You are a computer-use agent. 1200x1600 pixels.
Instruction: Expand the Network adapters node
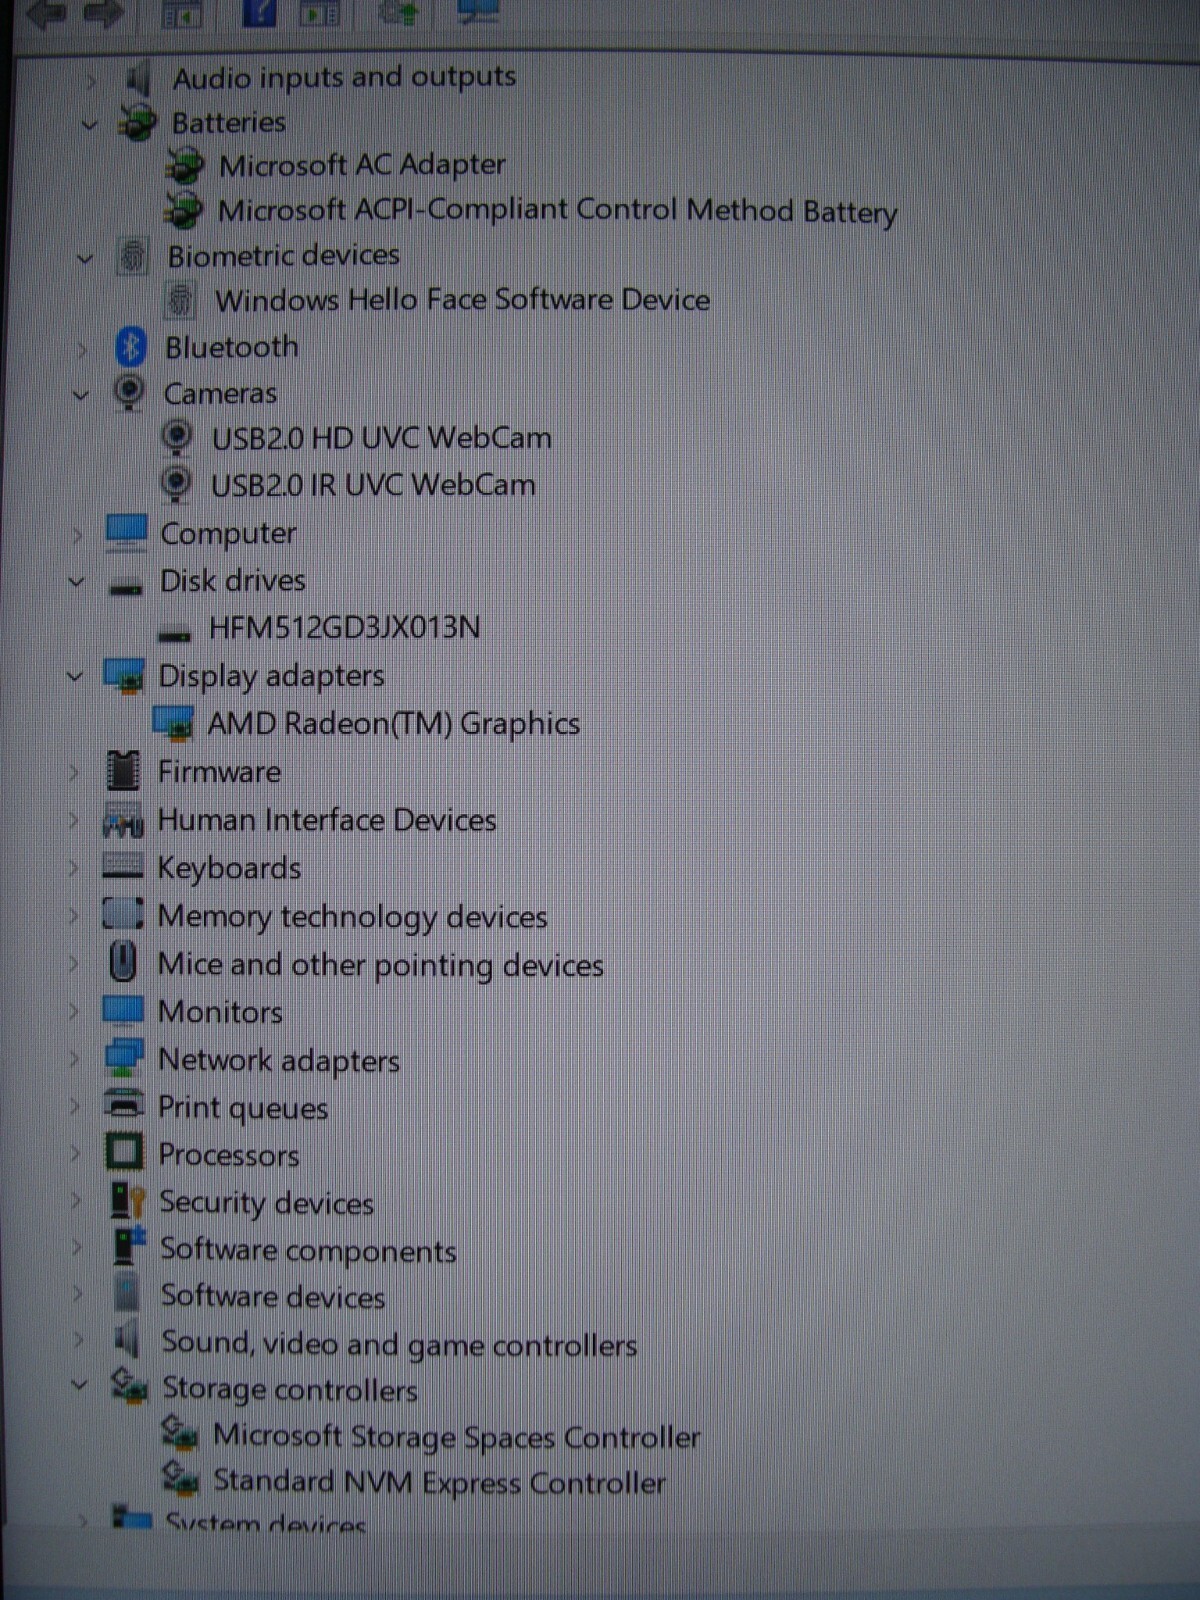[x=74, y=1059]
